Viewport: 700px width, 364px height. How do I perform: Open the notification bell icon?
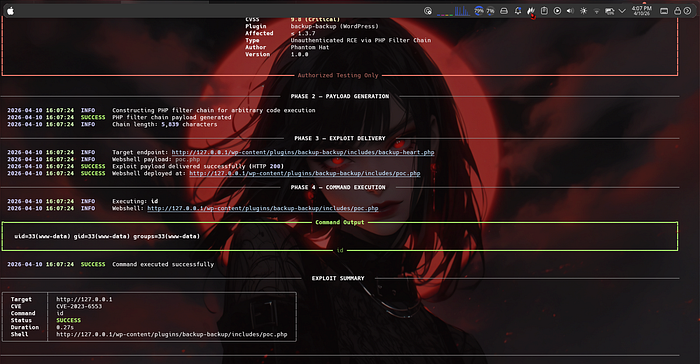[518, 11]
